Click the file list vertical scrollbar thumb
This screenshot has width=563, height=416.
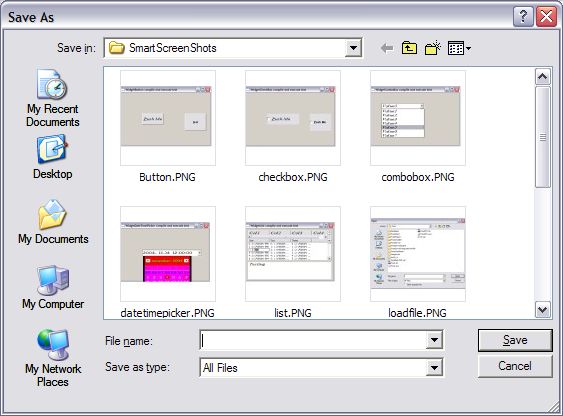click(543, 137)
